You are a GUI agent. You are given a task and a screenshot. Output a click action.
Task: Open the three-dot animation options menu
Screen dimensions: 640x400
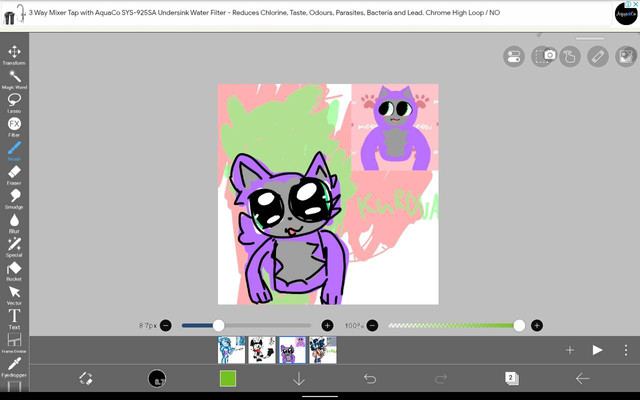pos(626,350)
